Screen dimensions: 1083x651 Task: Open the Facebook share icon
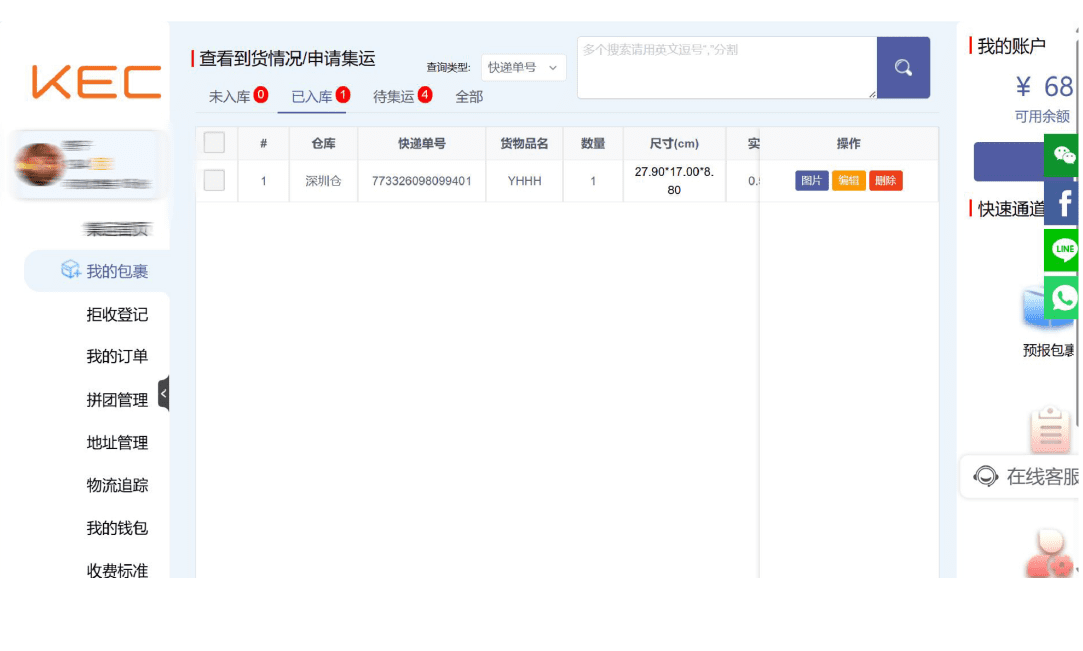coord(1062,203)
